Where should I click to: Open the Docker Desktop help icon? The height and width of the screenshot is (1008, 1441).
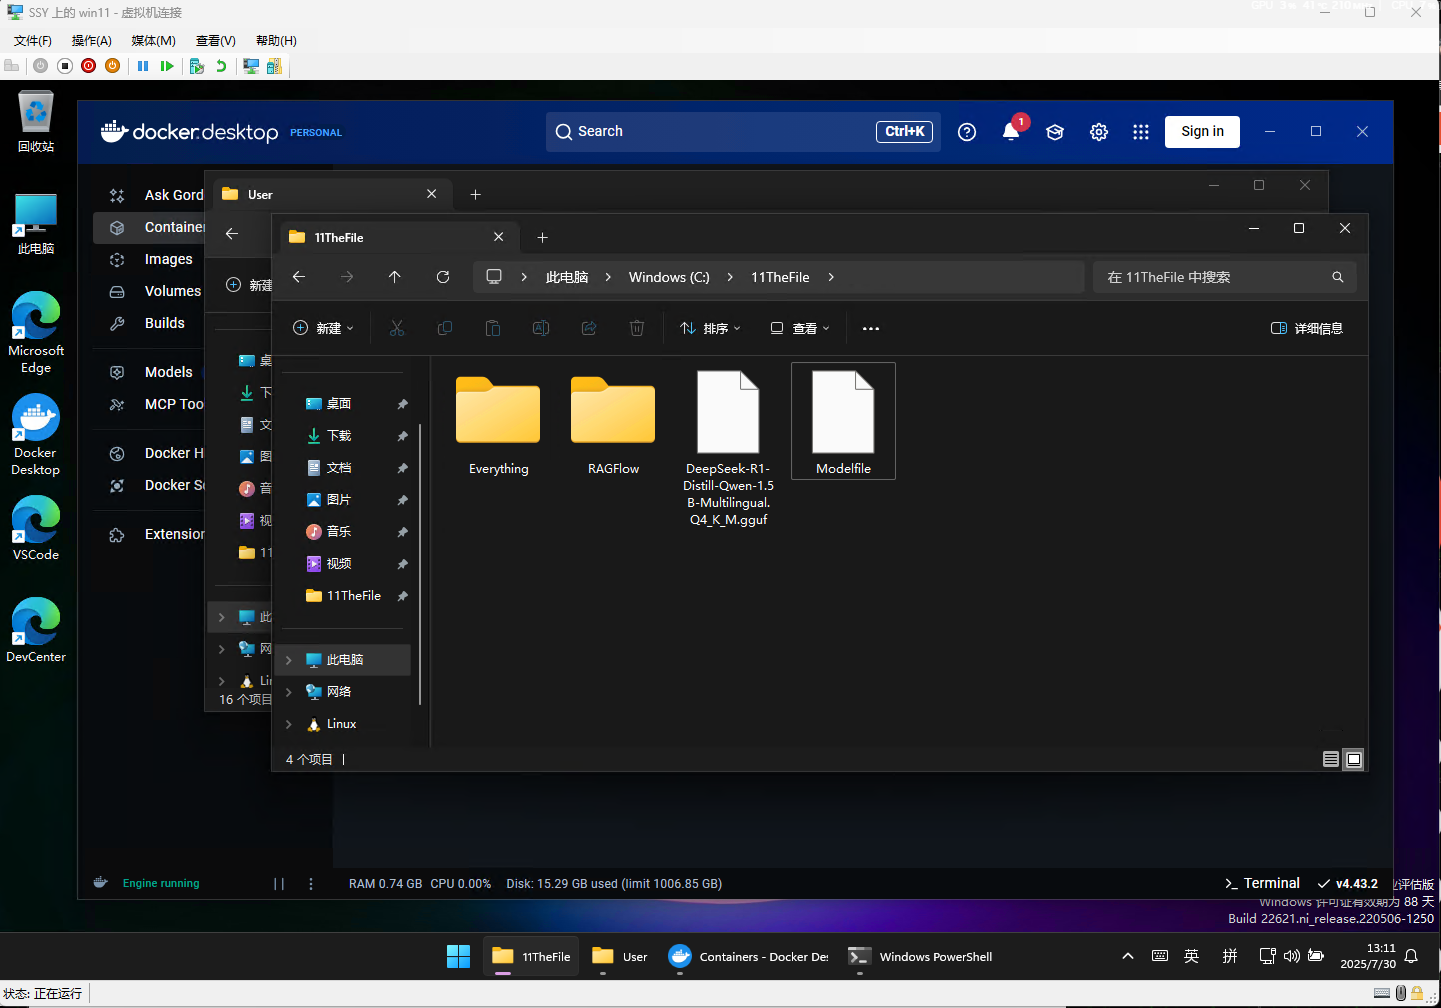pyautogui.click(x=967, y=132)
